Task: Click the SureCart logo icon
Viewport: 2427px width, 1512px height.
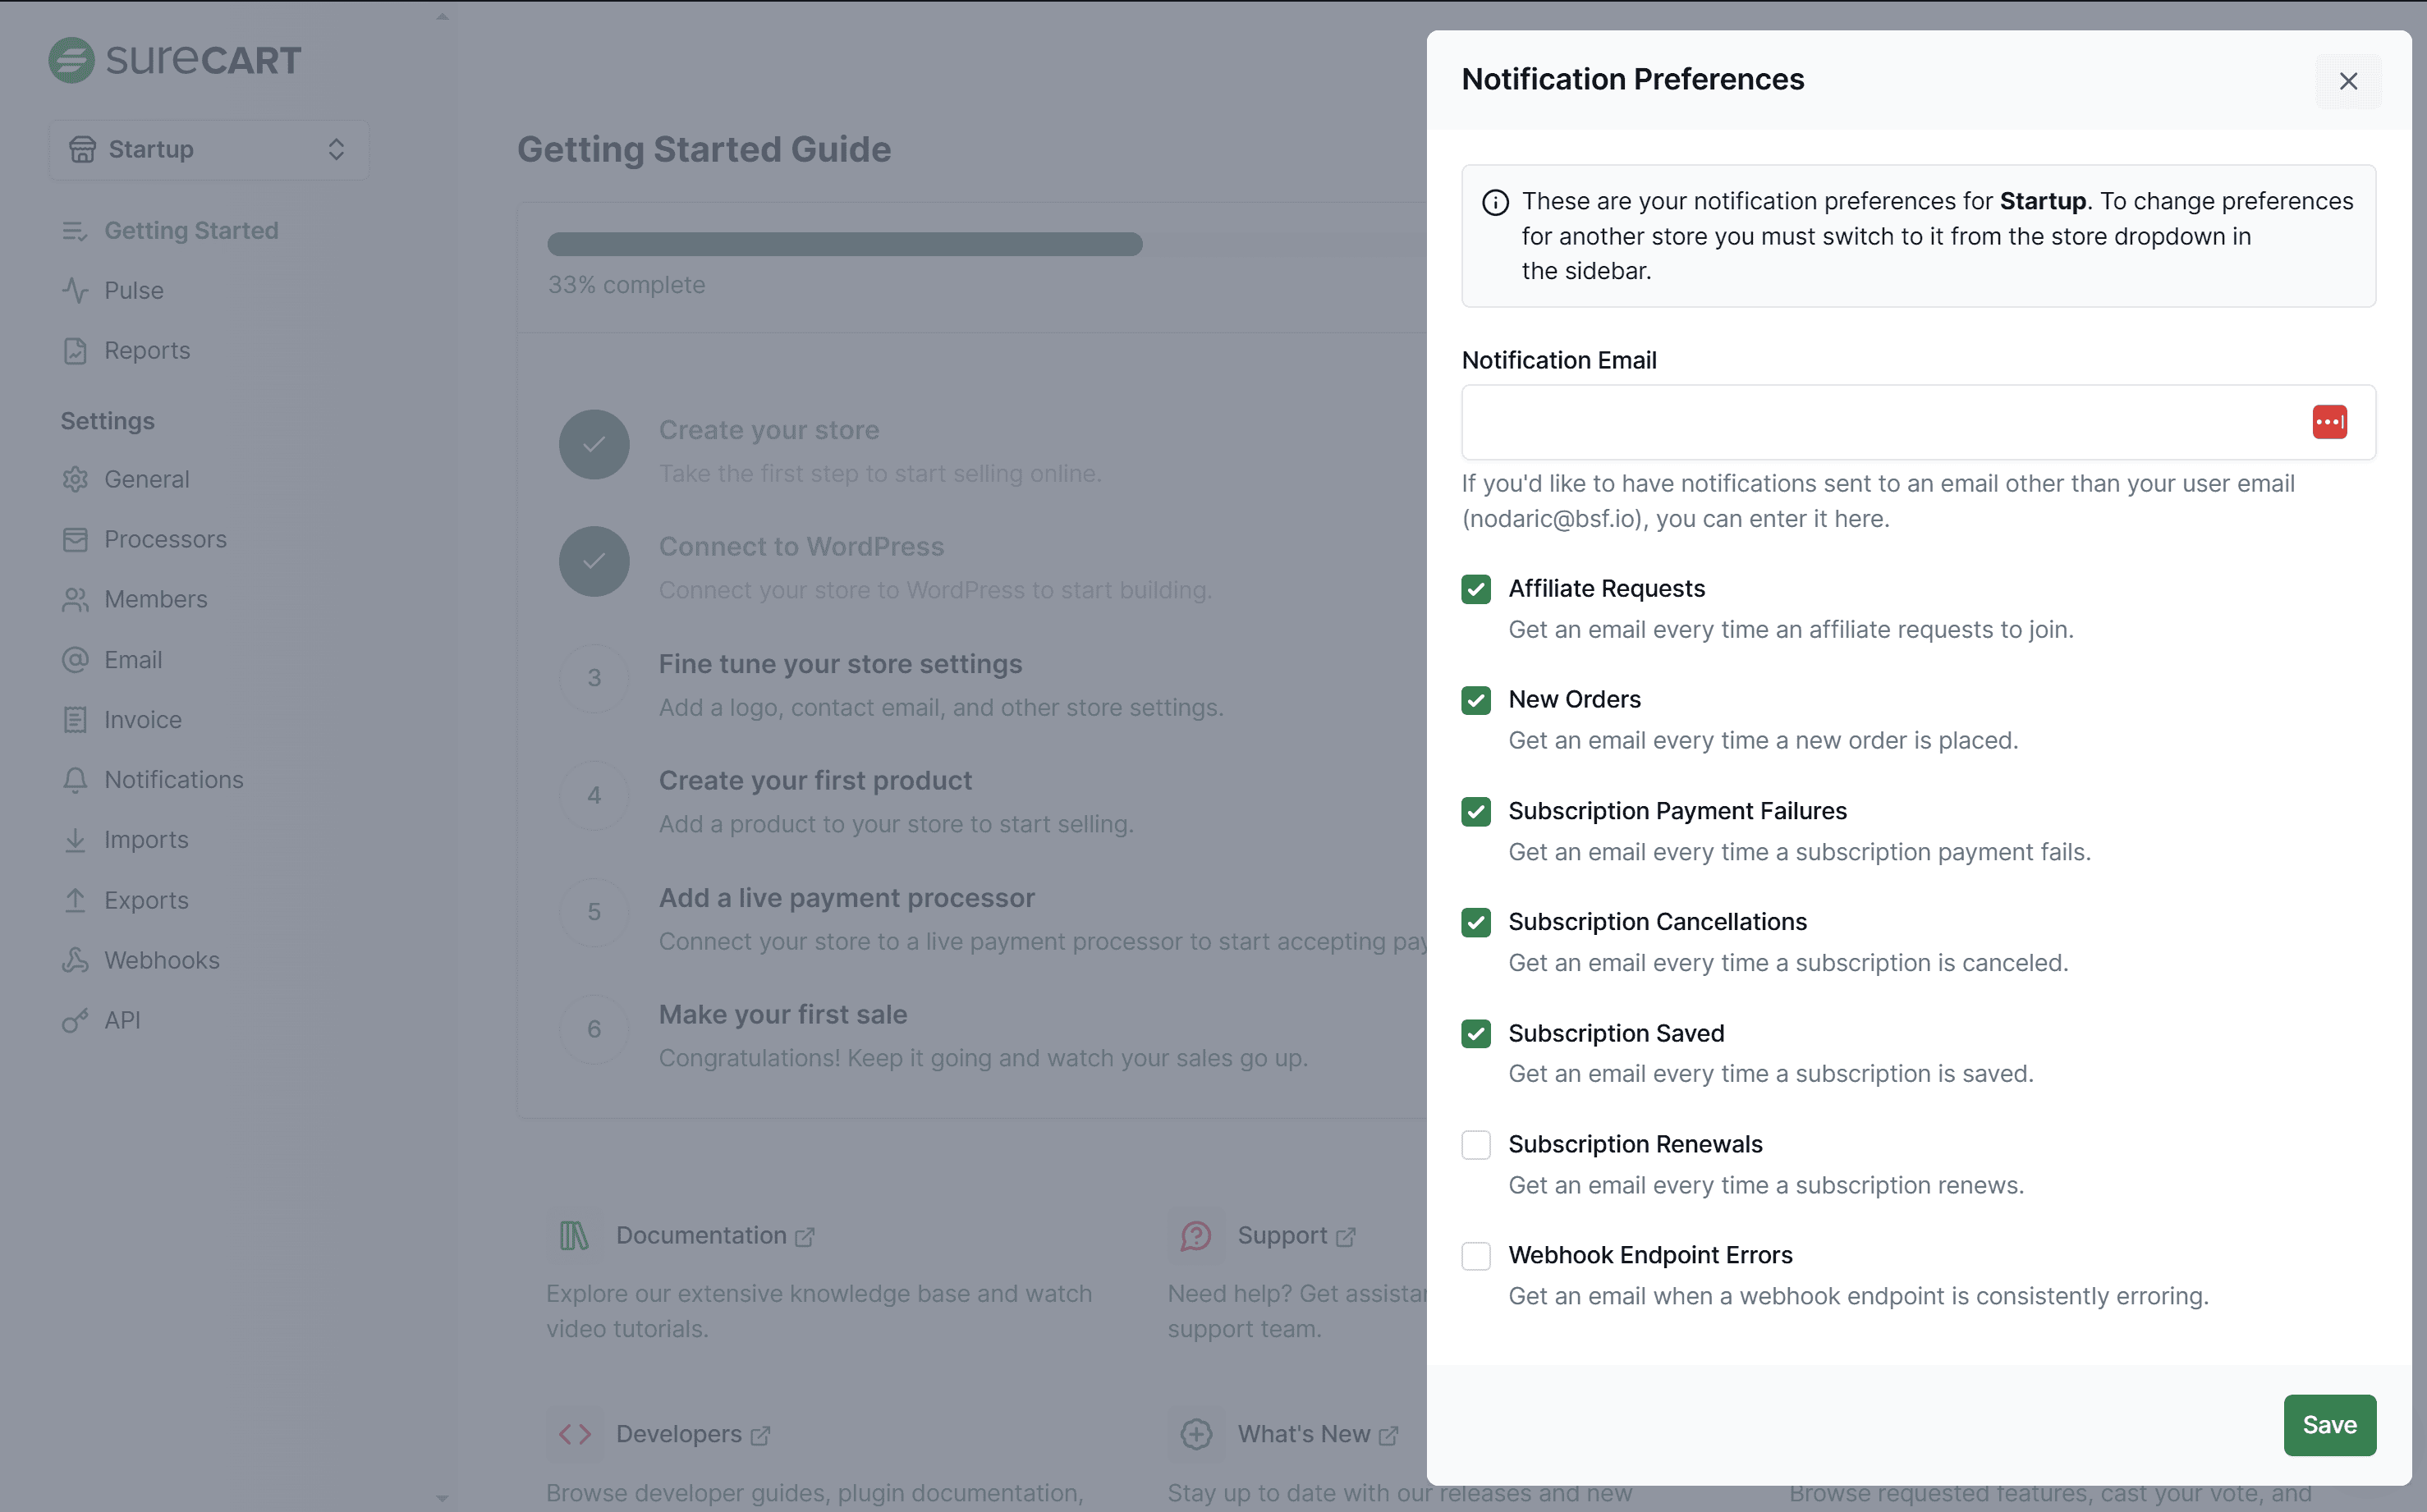Action: click(x=71, y=60)
